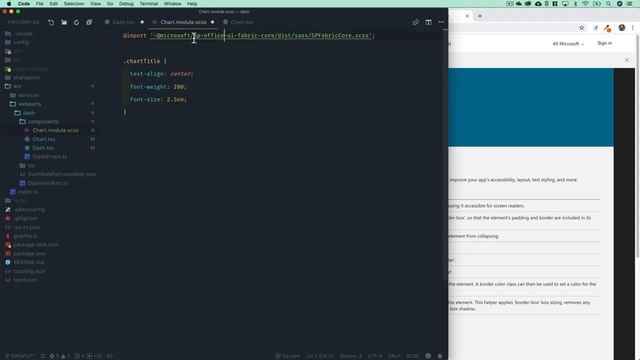Click the New Folder icon in Explorer header
This screenshot has height=360, width=640.
tap(64, 22)
